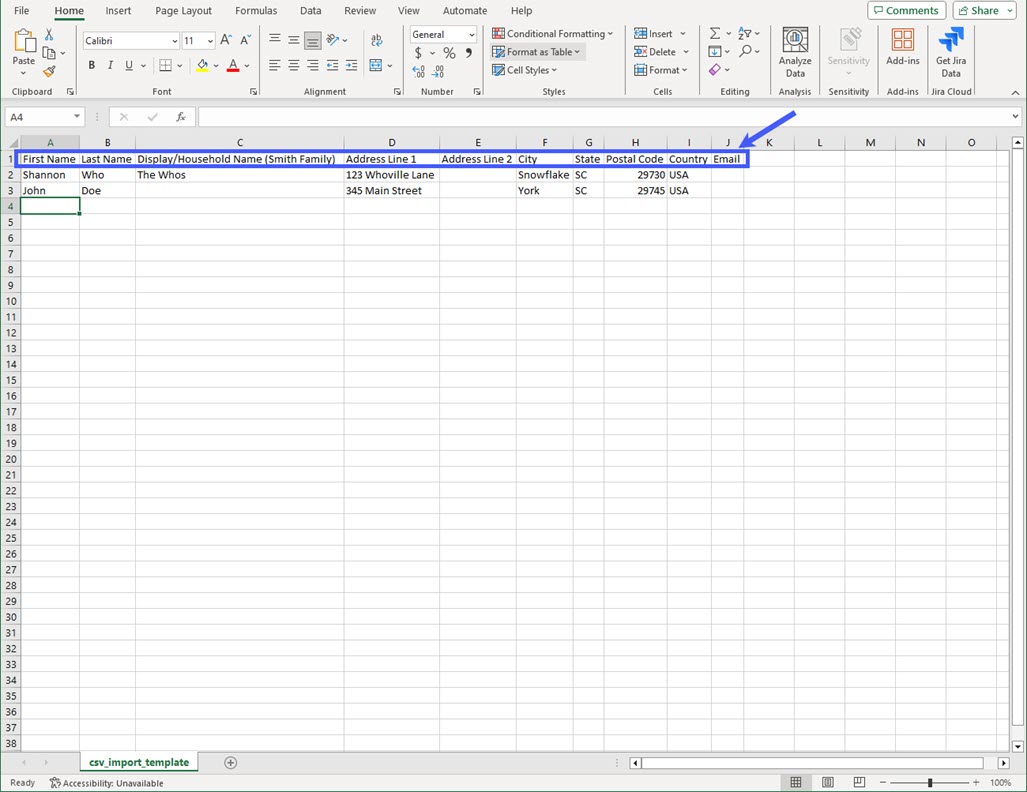Screen dimensions: 1027x792
Task: Toggle center alignment
Action: click(294, 64)
